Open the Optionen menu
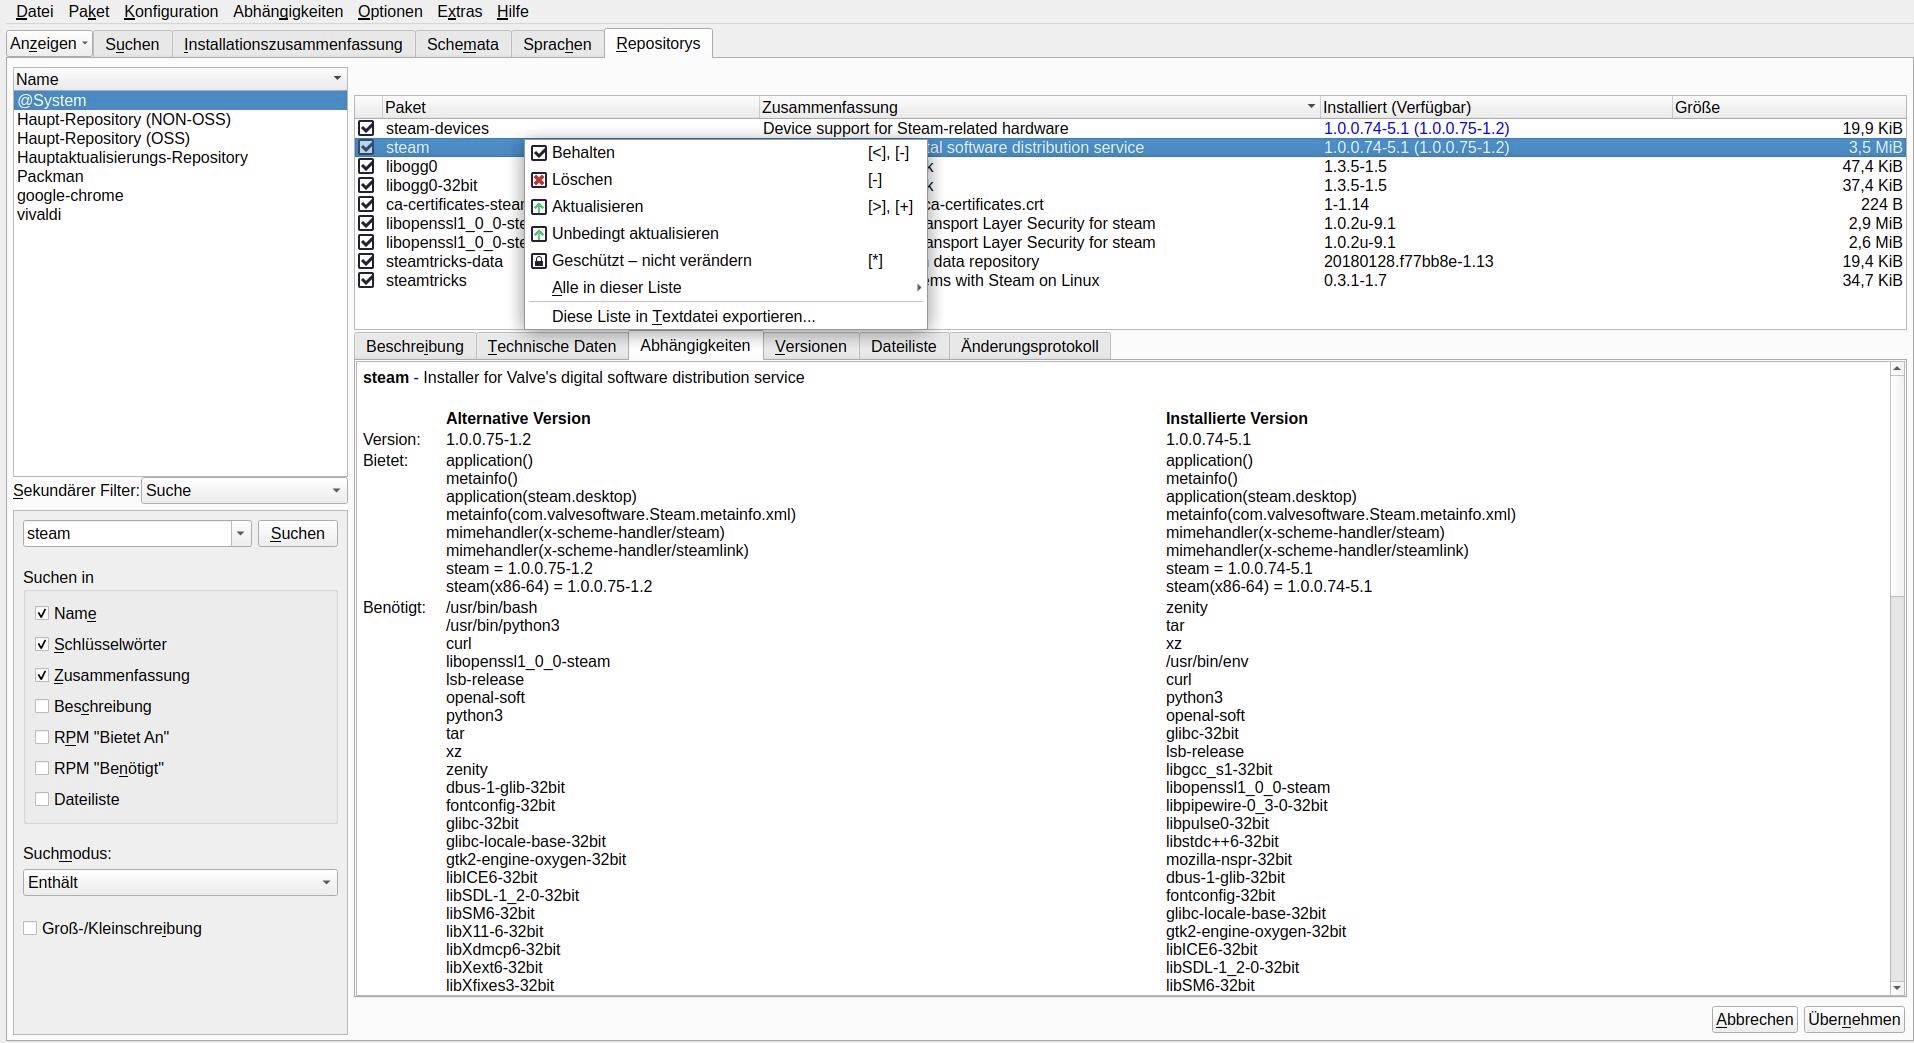 [390, 12]
